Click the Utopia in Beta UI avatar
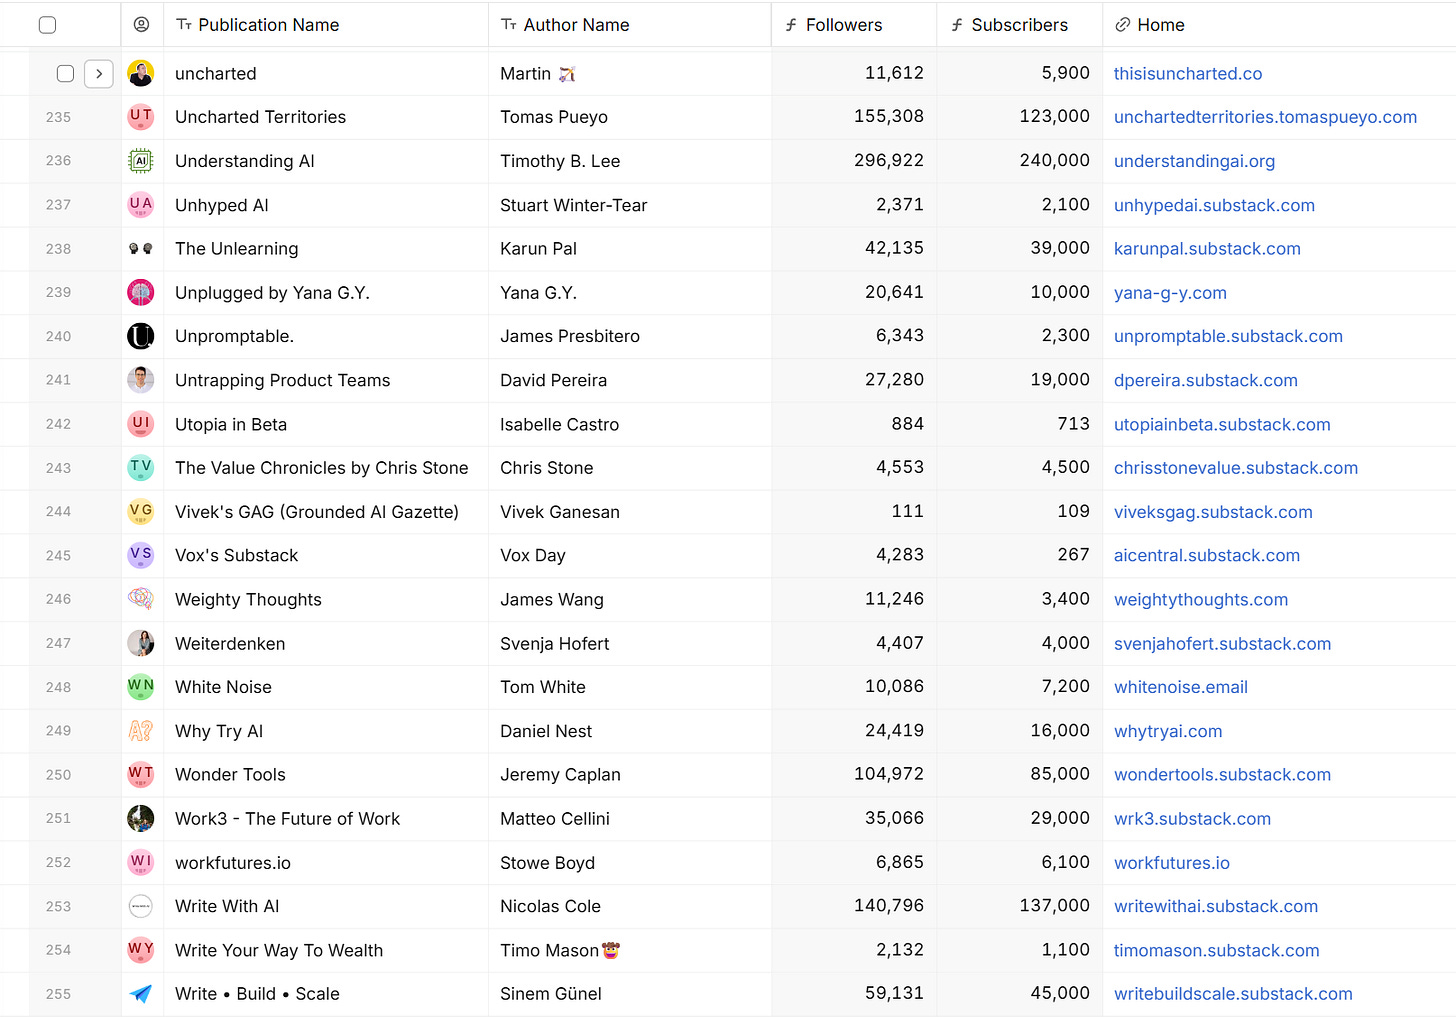 click(x=141, y=424)
